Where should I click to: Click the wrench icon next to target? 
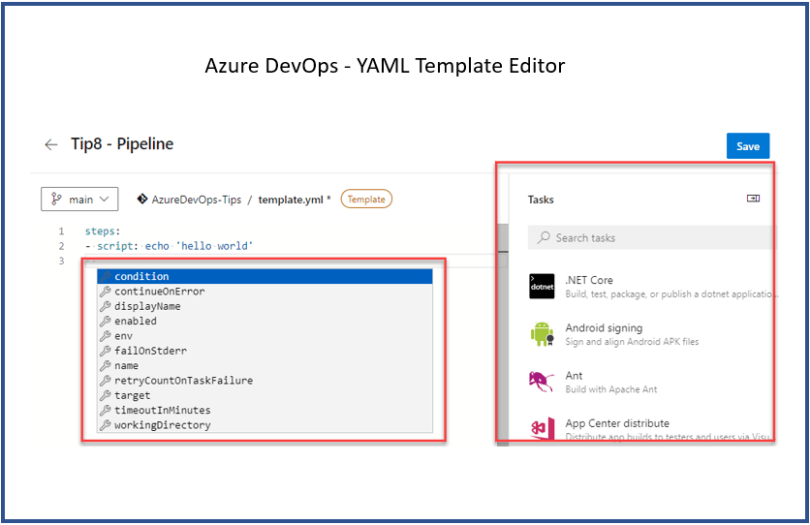point(105,395)
